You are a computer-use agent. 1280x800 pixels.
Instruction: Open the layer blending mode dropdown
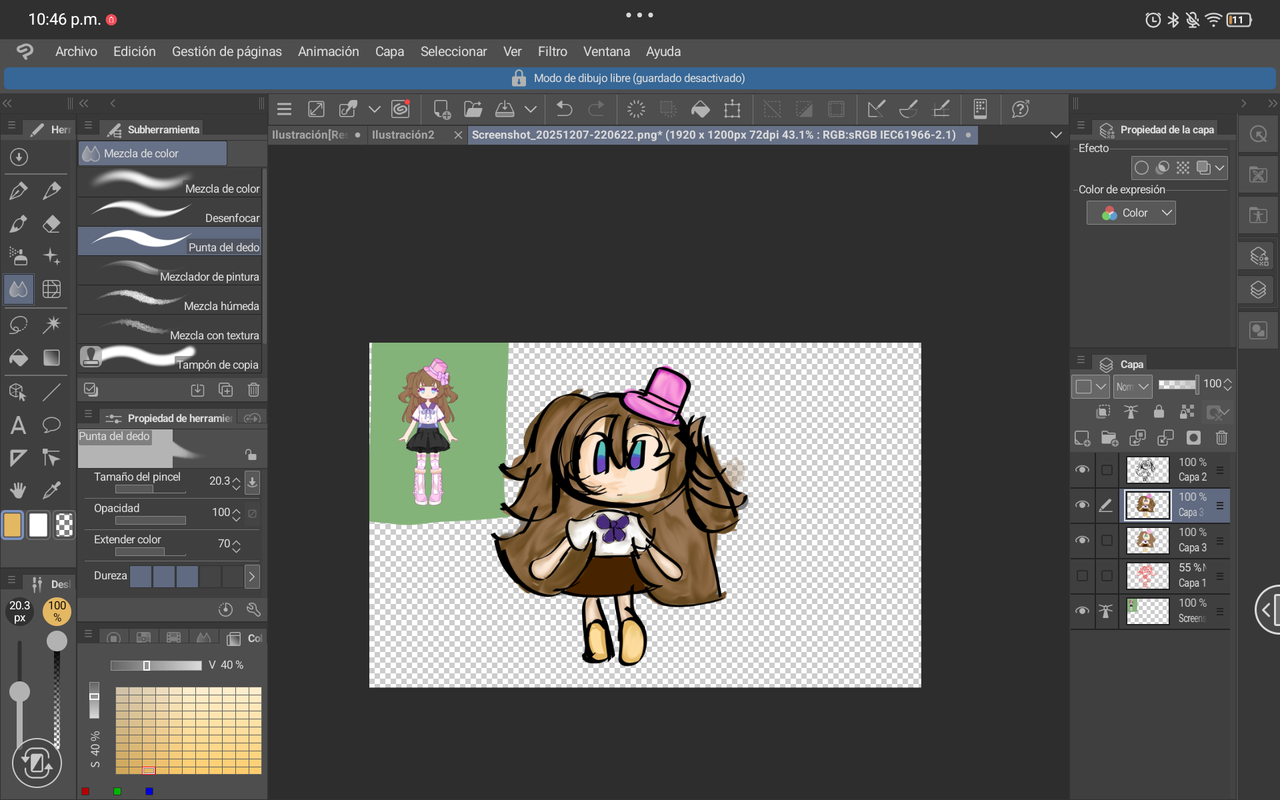[x=1132, y=385]
